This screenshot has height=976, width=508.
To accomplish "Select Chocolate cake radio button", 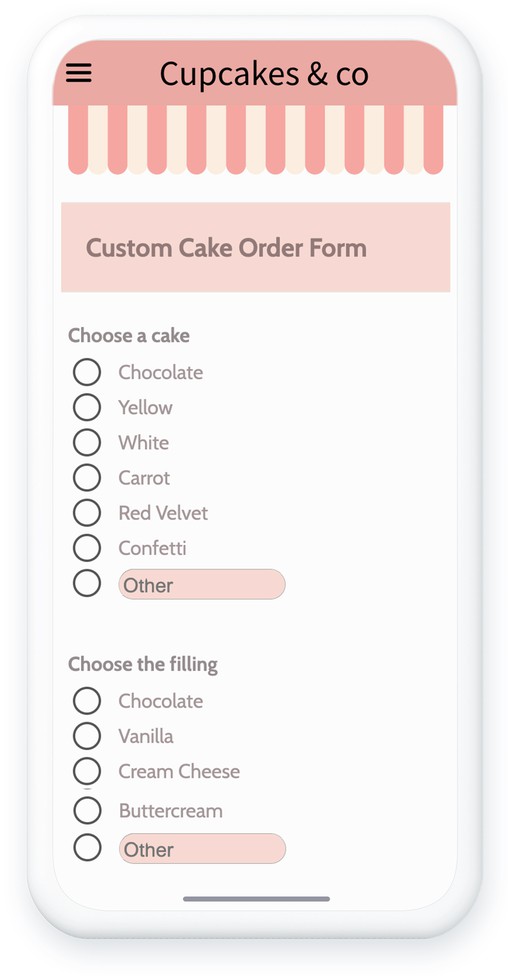I will tap(87, 372).
